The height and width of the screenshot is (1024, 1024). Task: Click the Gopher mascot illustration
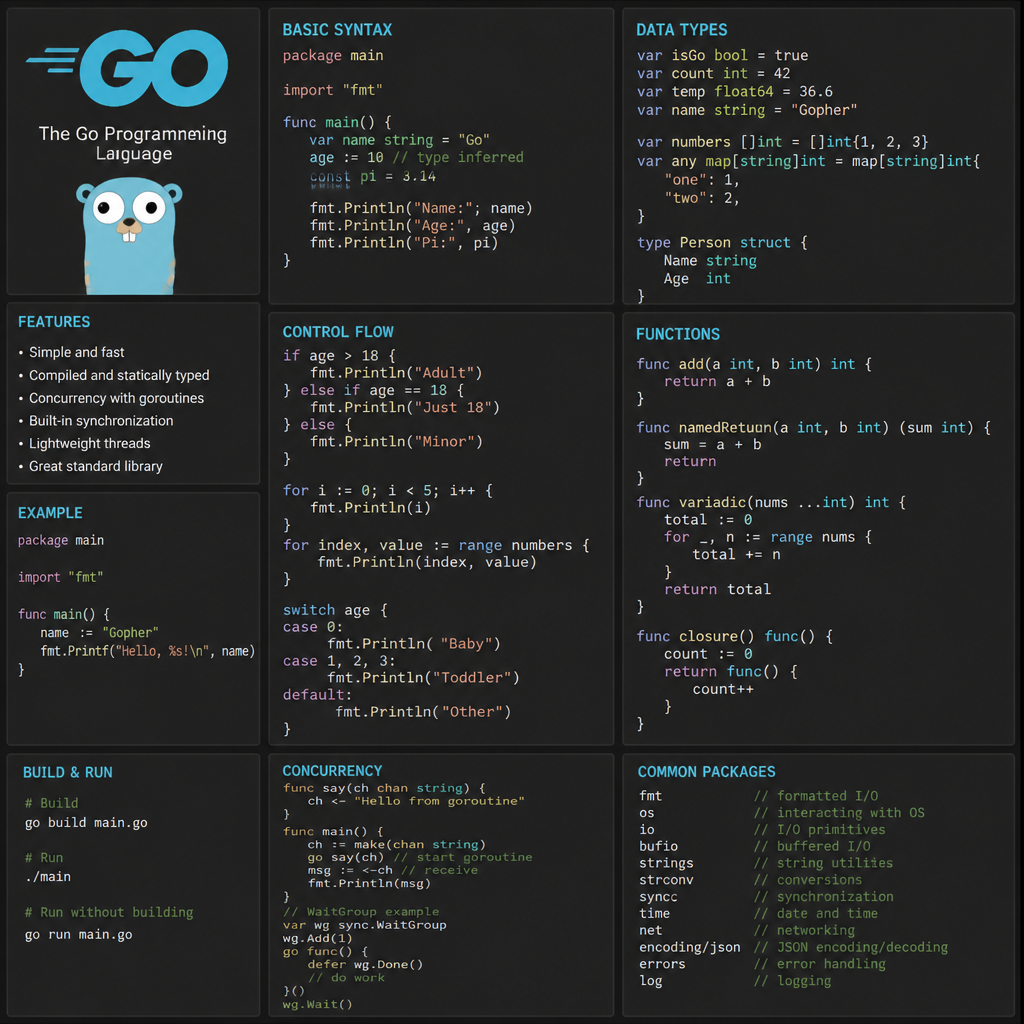(129, 237)
